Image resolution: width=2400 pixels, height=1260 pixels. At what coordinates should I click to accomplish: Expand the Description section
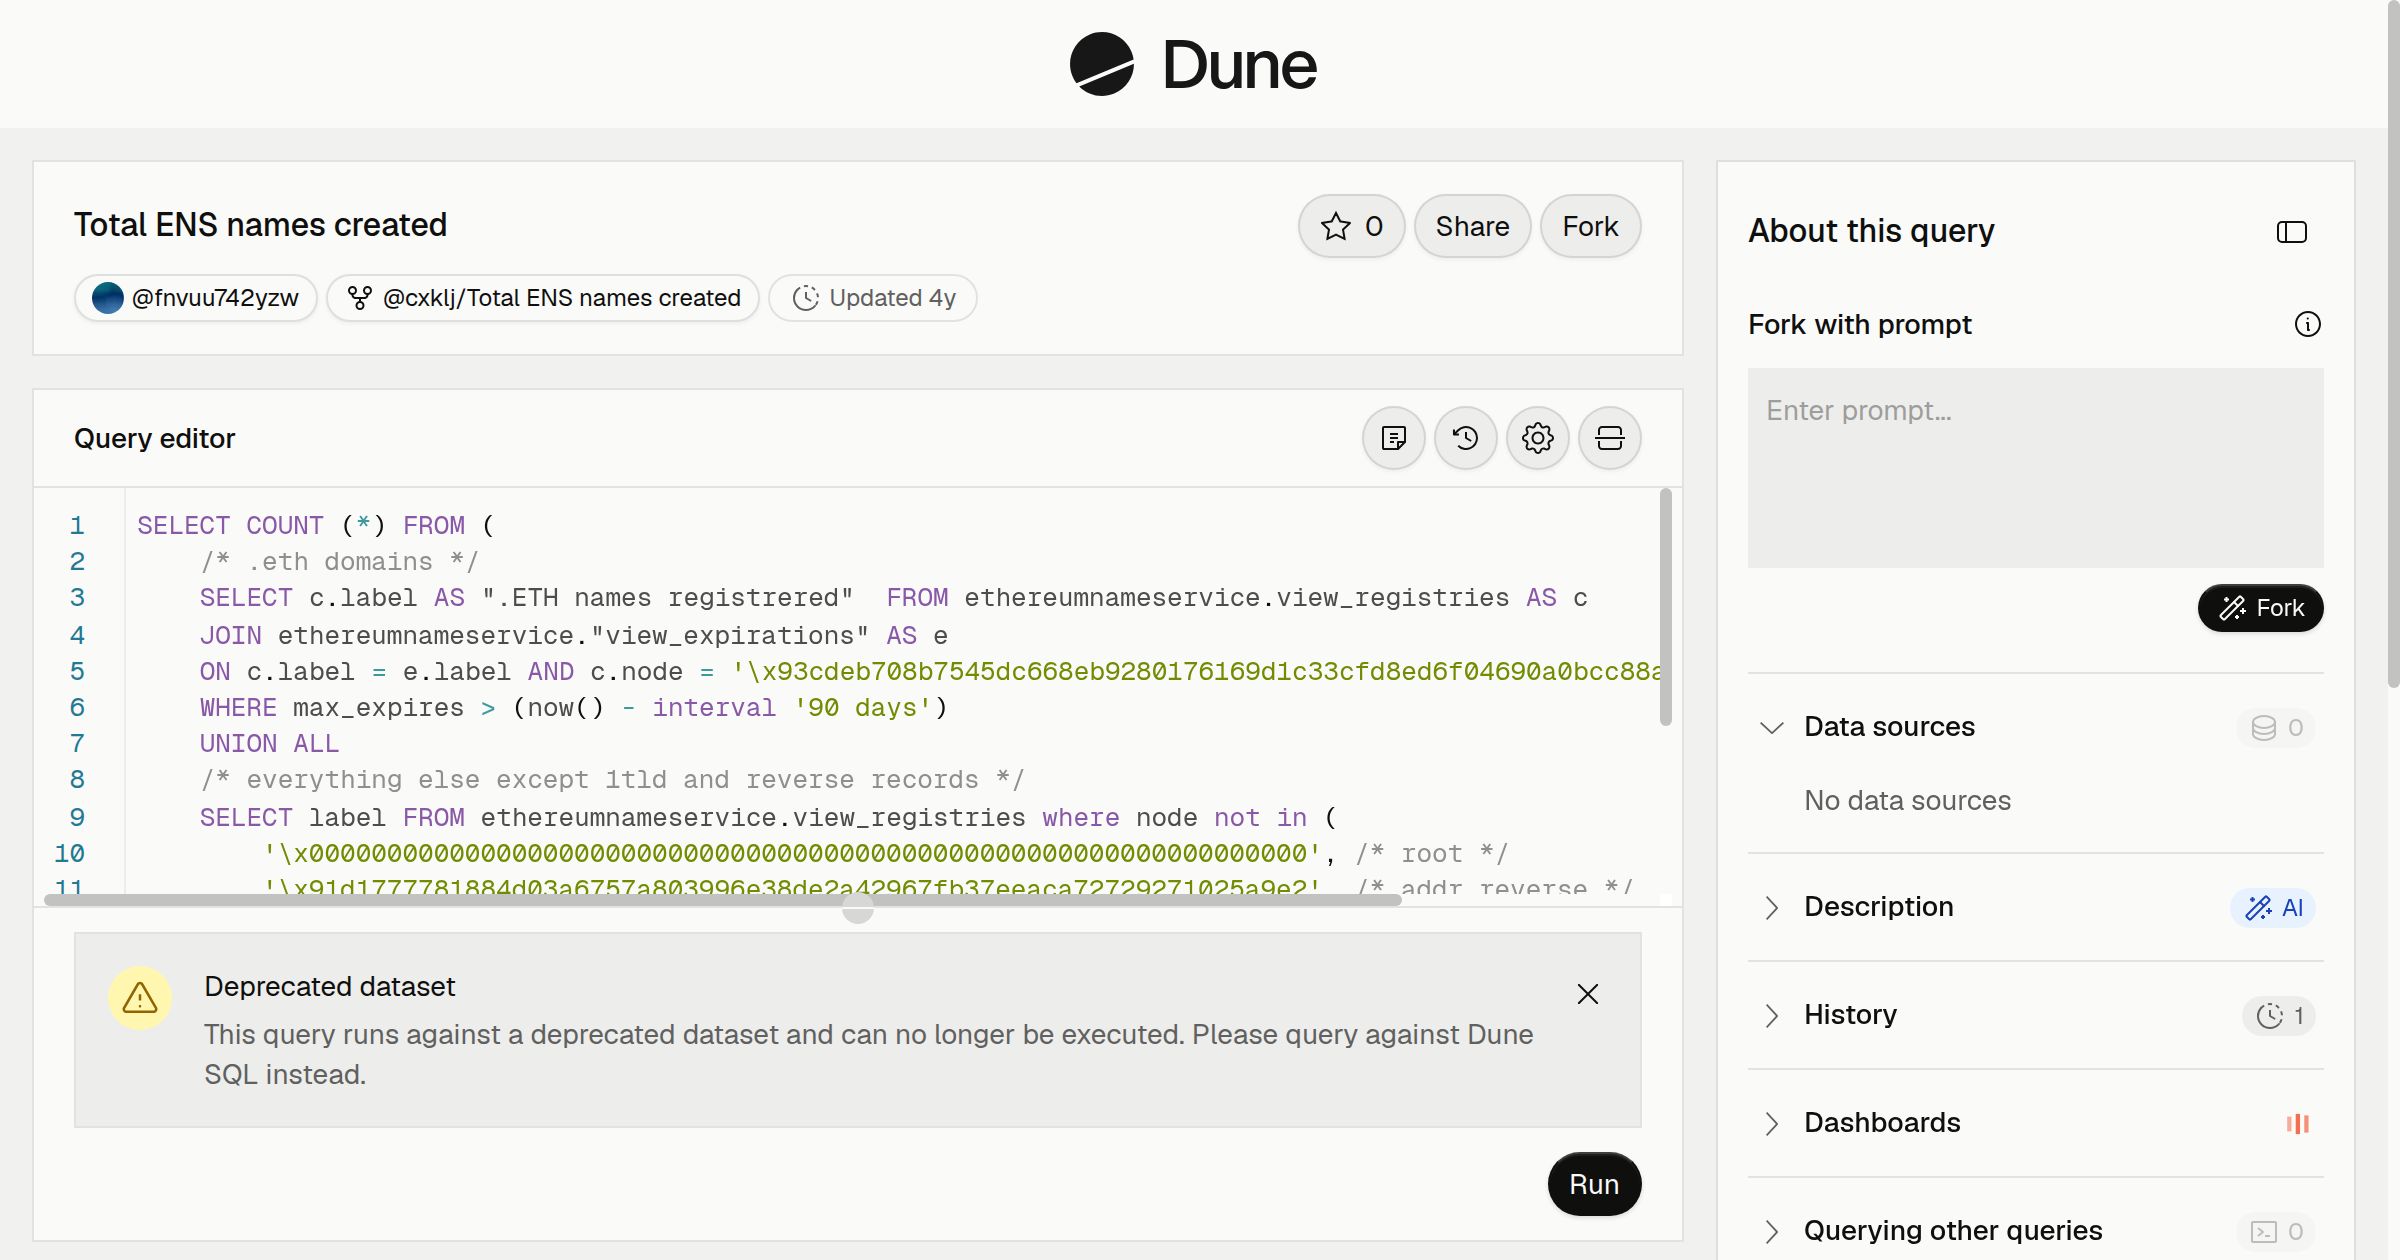point(1772,907)
